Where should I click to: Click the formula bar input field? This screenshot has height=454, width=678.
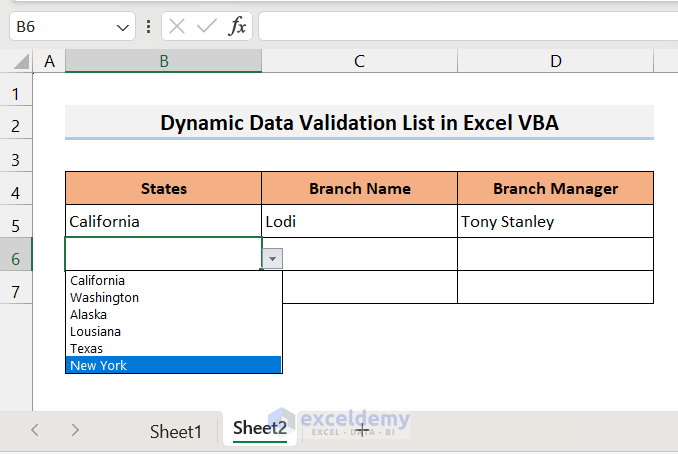click(x=465, y=27)
